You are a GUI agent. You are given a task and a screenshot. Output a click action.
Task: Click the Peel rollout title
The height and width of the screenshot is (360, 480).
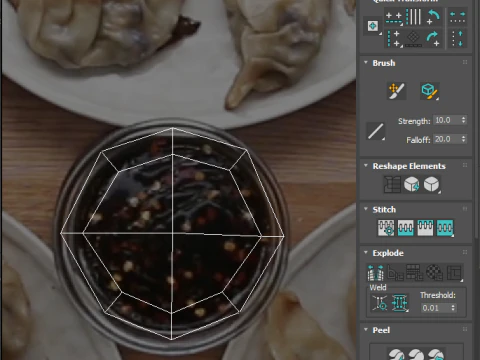click(381, 330)
